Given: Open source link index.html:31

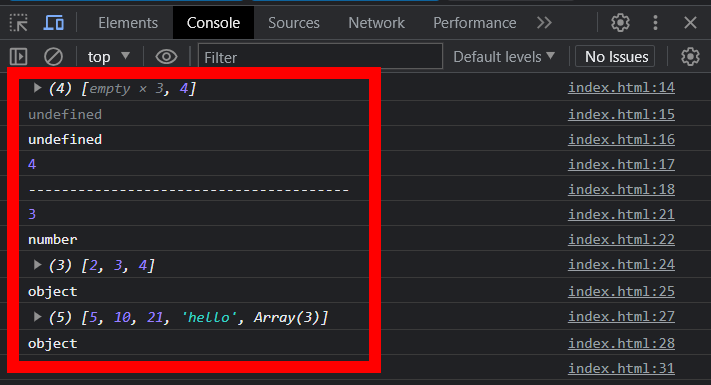Looking at the screenshot, I should (x=621, y=368).
